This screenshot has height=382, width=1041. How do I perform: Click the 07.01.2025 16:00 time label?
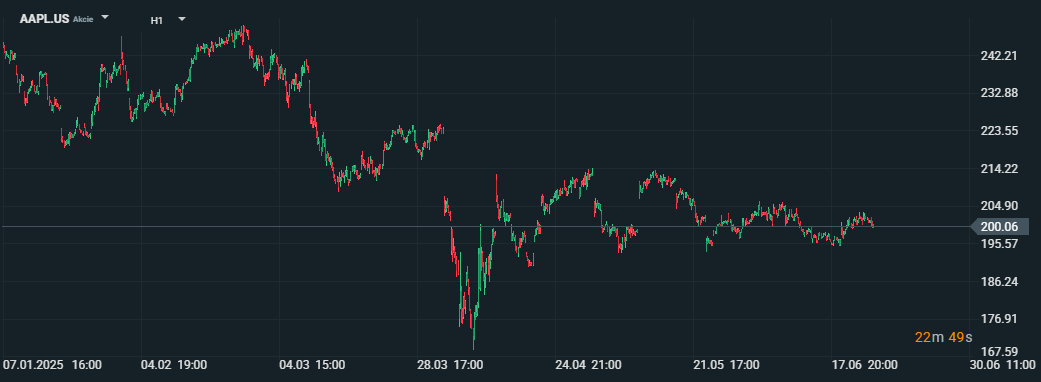[x=52, y=365]
